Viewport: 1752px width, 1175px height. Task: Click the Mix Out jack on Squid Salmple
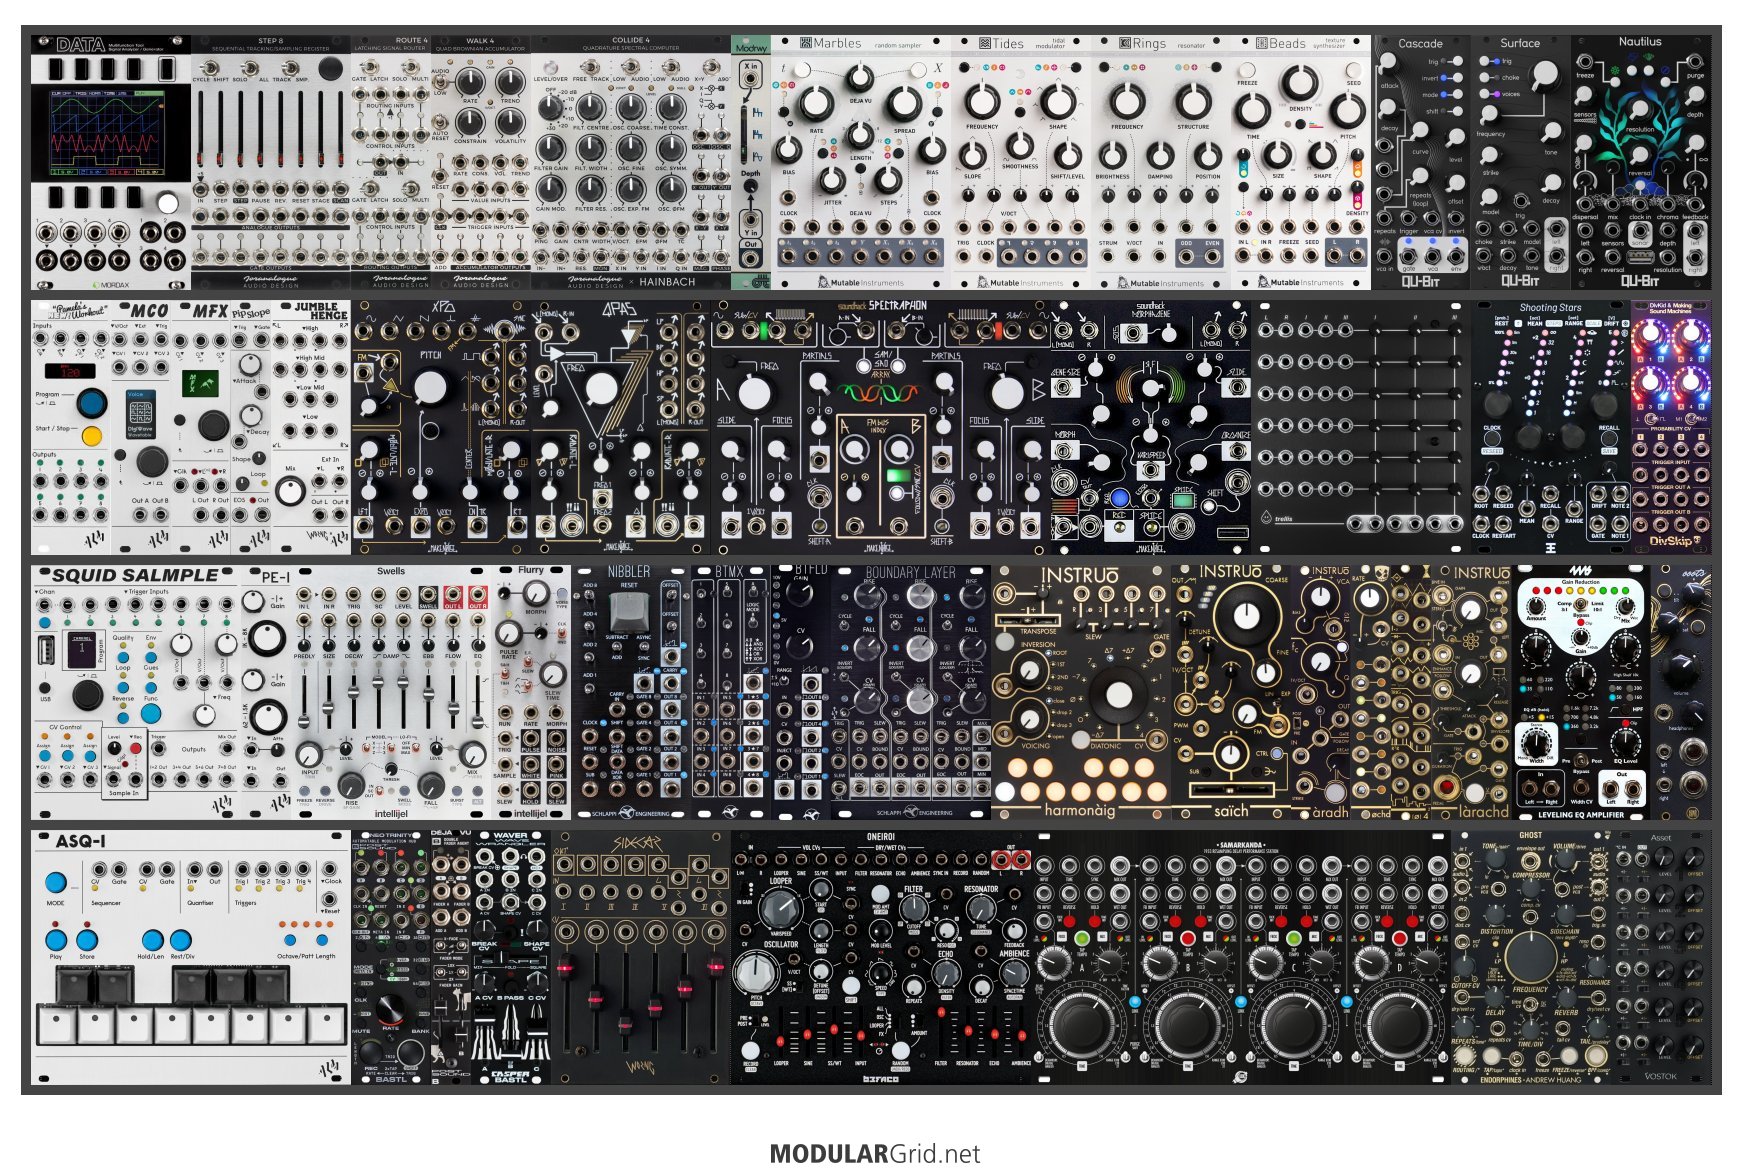click(x=227, y=750)
